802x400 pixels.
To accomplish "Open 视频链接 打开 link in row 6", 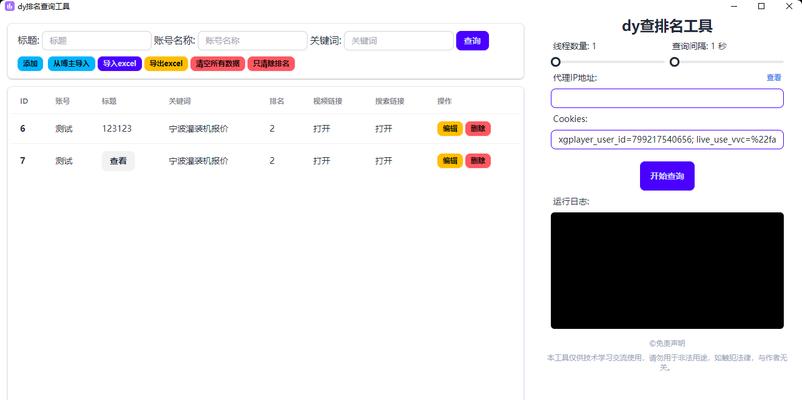I will pos(322,129).
